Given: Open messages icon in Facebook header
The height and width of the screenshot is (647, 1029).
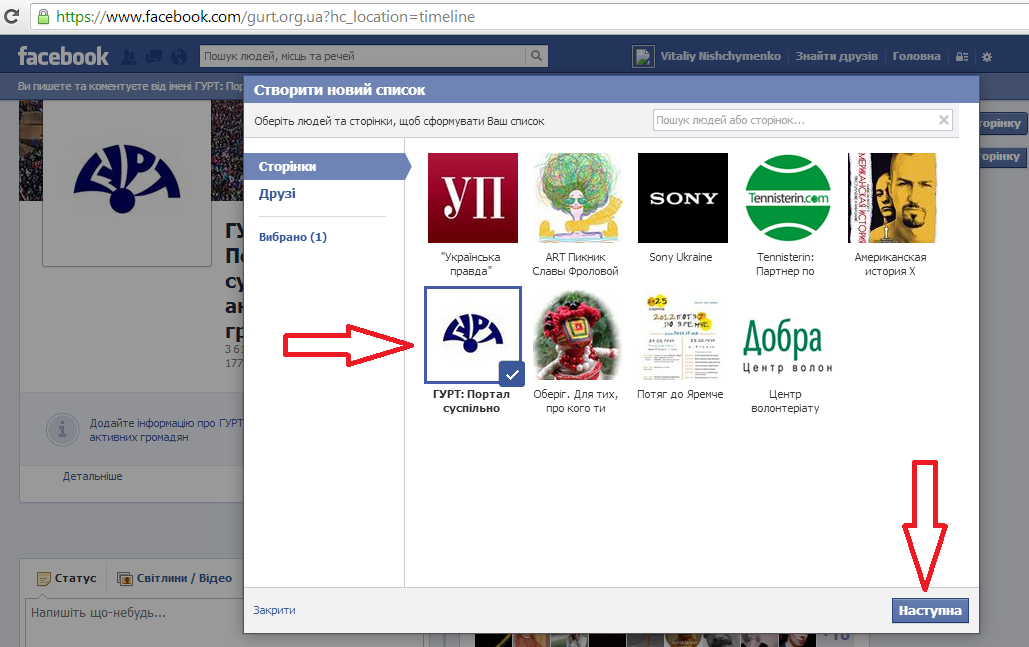Looking at the screenshot, I should (154, 57).
